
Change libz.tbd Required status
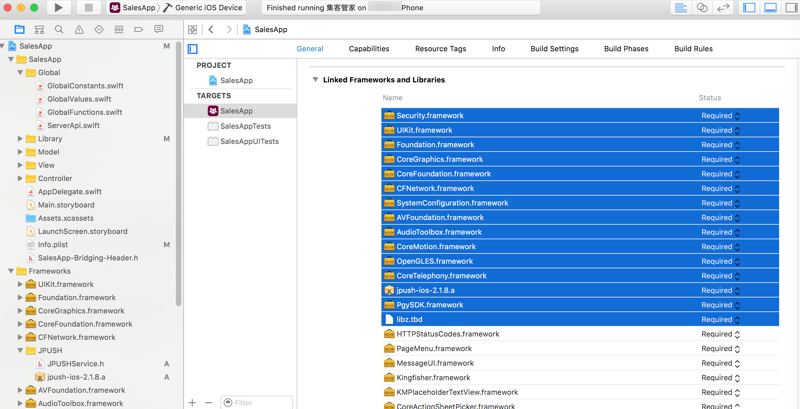pos(720,320)
